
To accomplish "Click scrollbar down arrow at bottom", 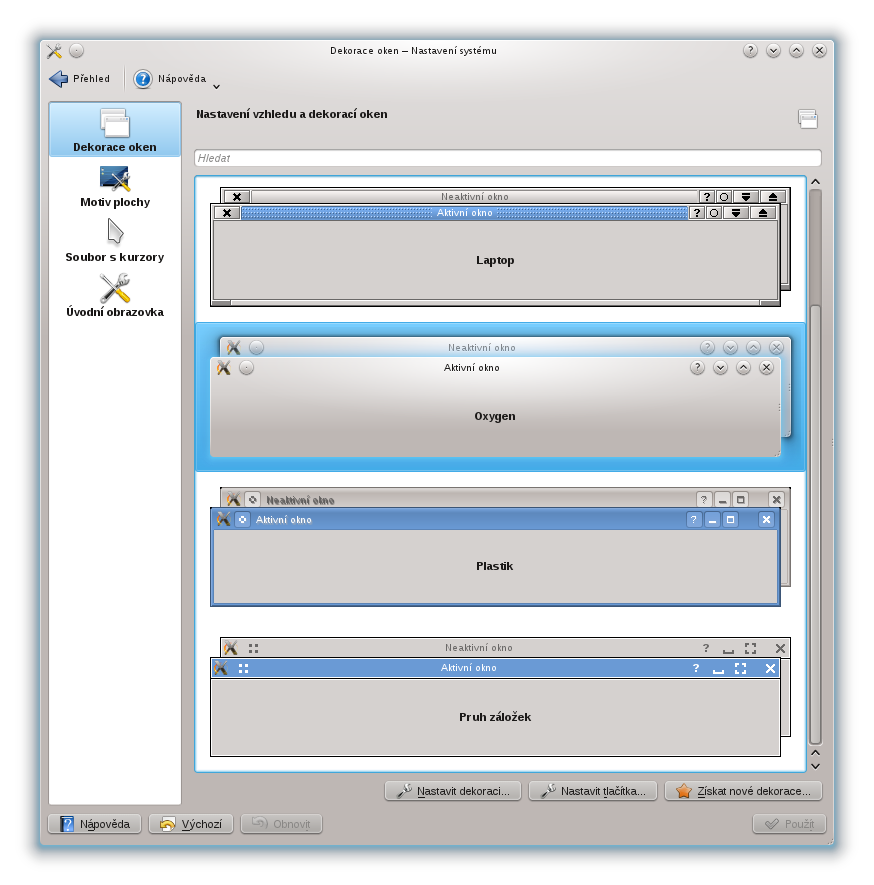I will (815, 766).
